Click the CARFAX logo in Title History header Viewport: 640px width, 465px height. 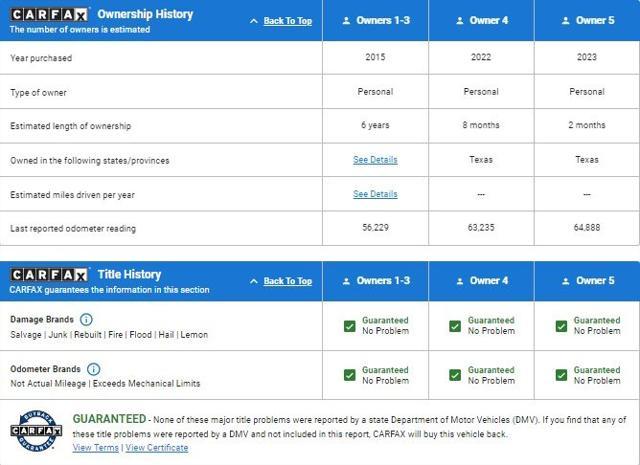(49, 274)
